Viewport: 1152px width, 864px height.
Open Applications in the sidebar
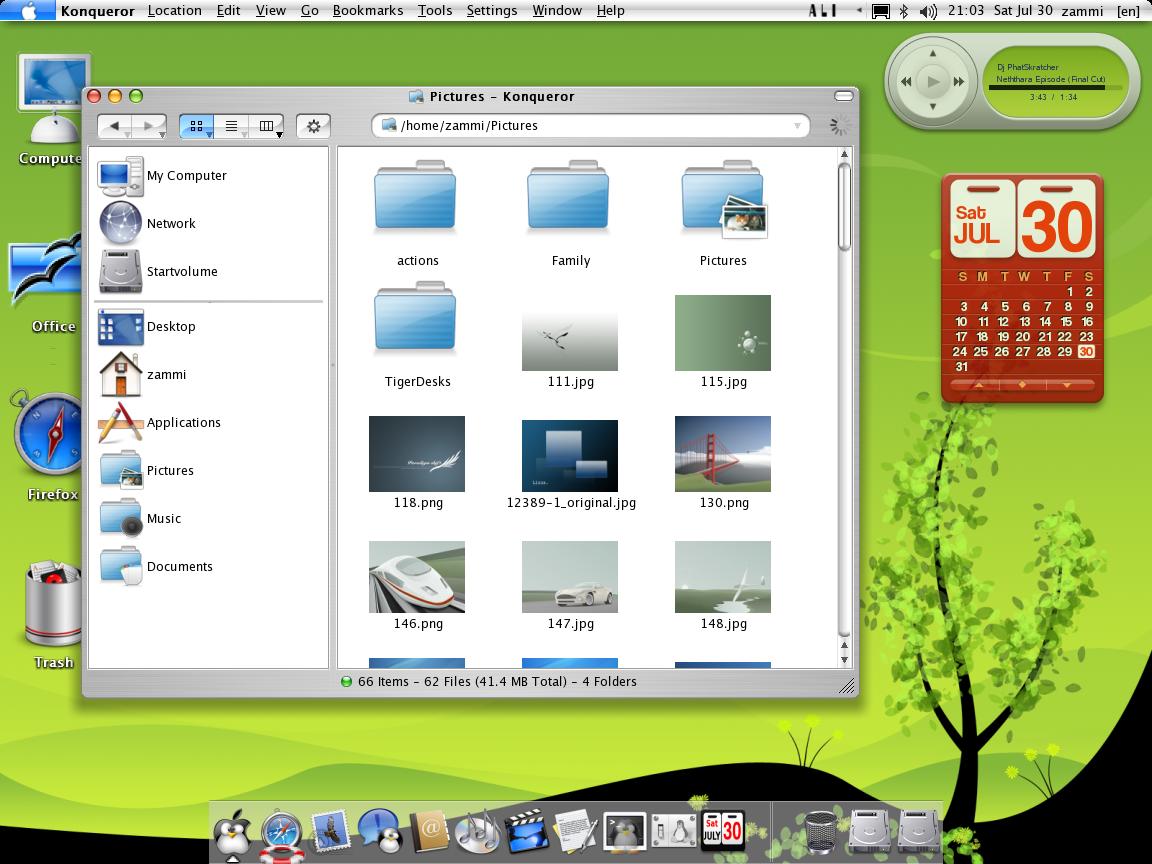pos(159,422)
